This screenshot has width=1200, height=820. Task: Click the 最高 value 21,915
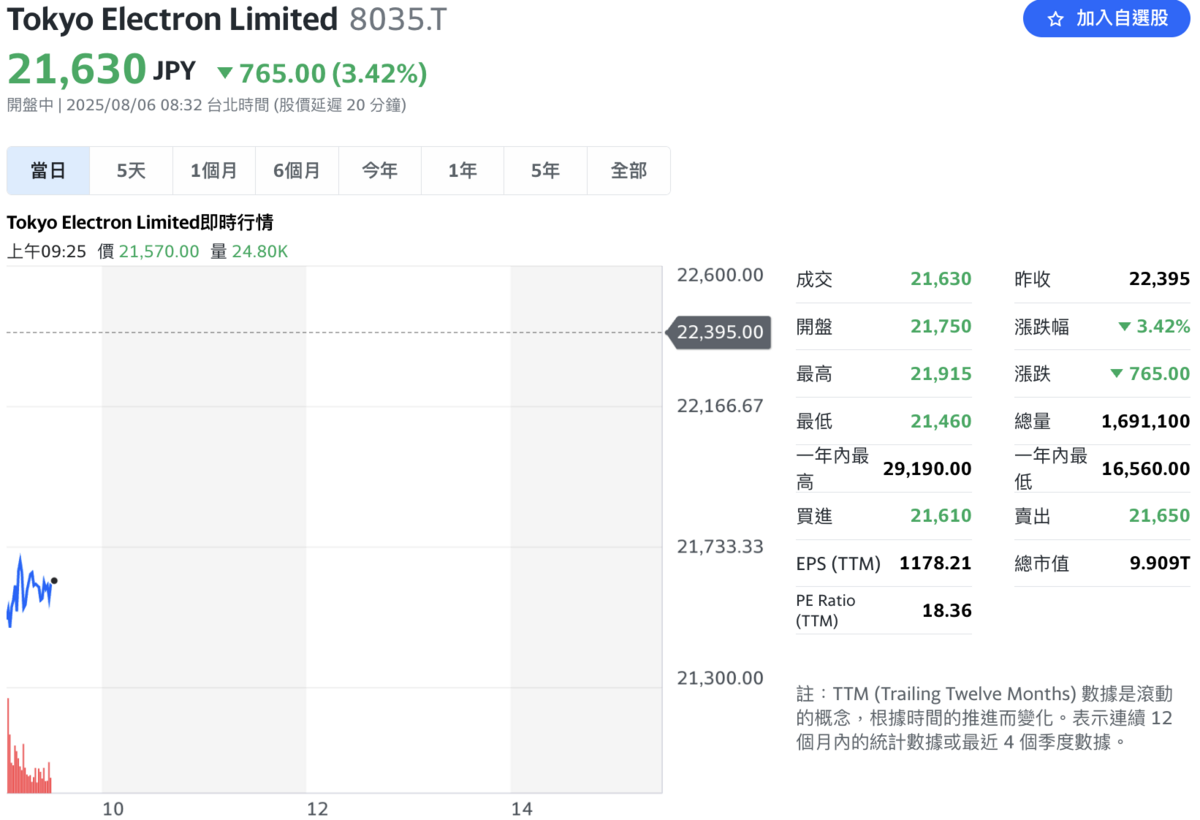click(x=941, y=374)
